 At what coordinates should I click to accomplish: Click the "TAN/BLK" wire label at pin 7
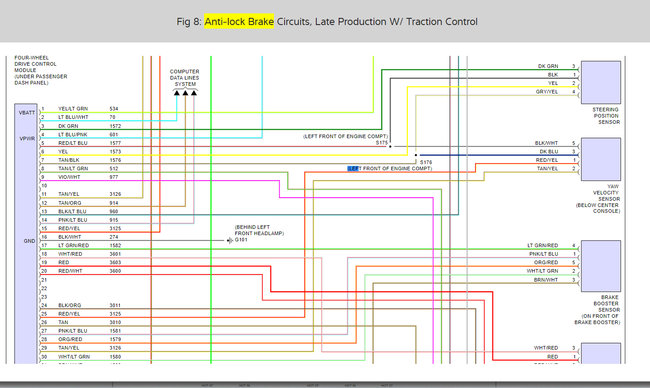68,160
